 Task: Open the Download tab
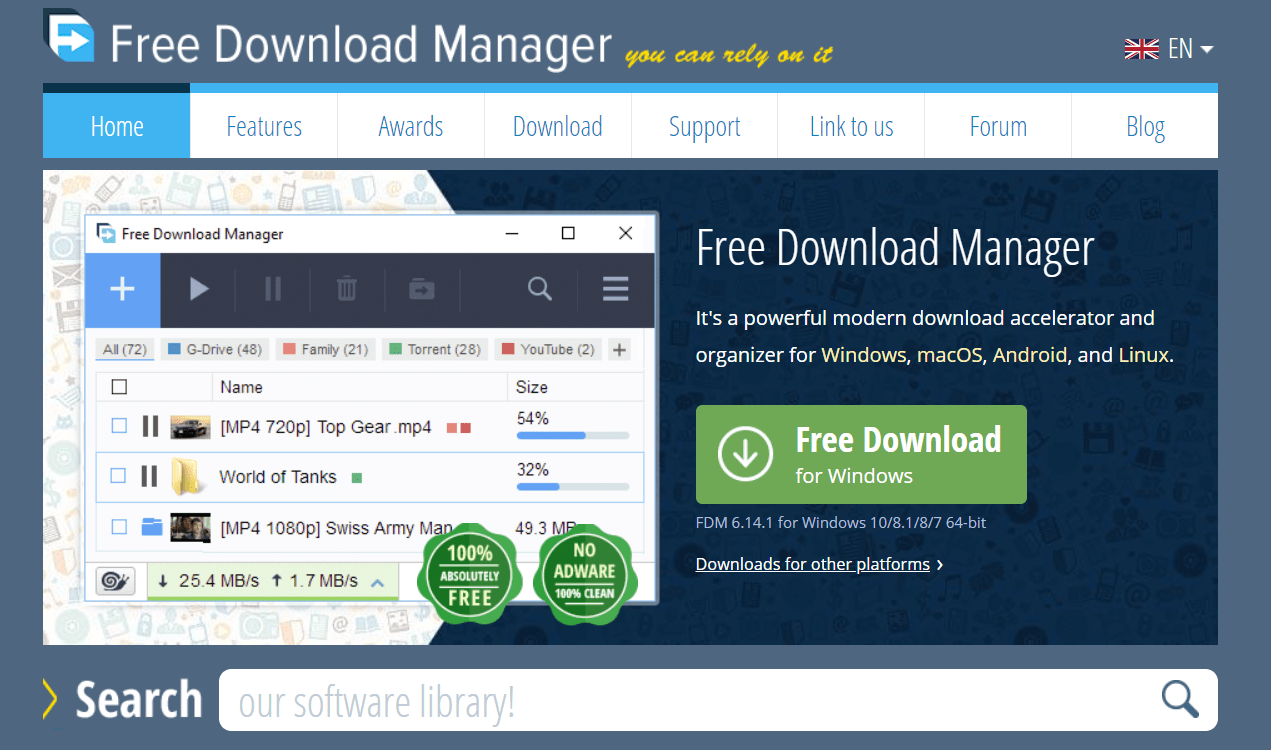558,126
